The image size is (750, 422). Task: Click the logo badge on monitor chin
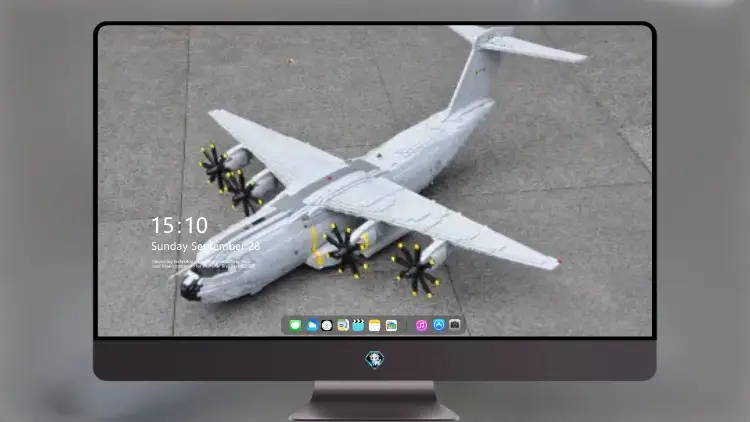[375, 359]
